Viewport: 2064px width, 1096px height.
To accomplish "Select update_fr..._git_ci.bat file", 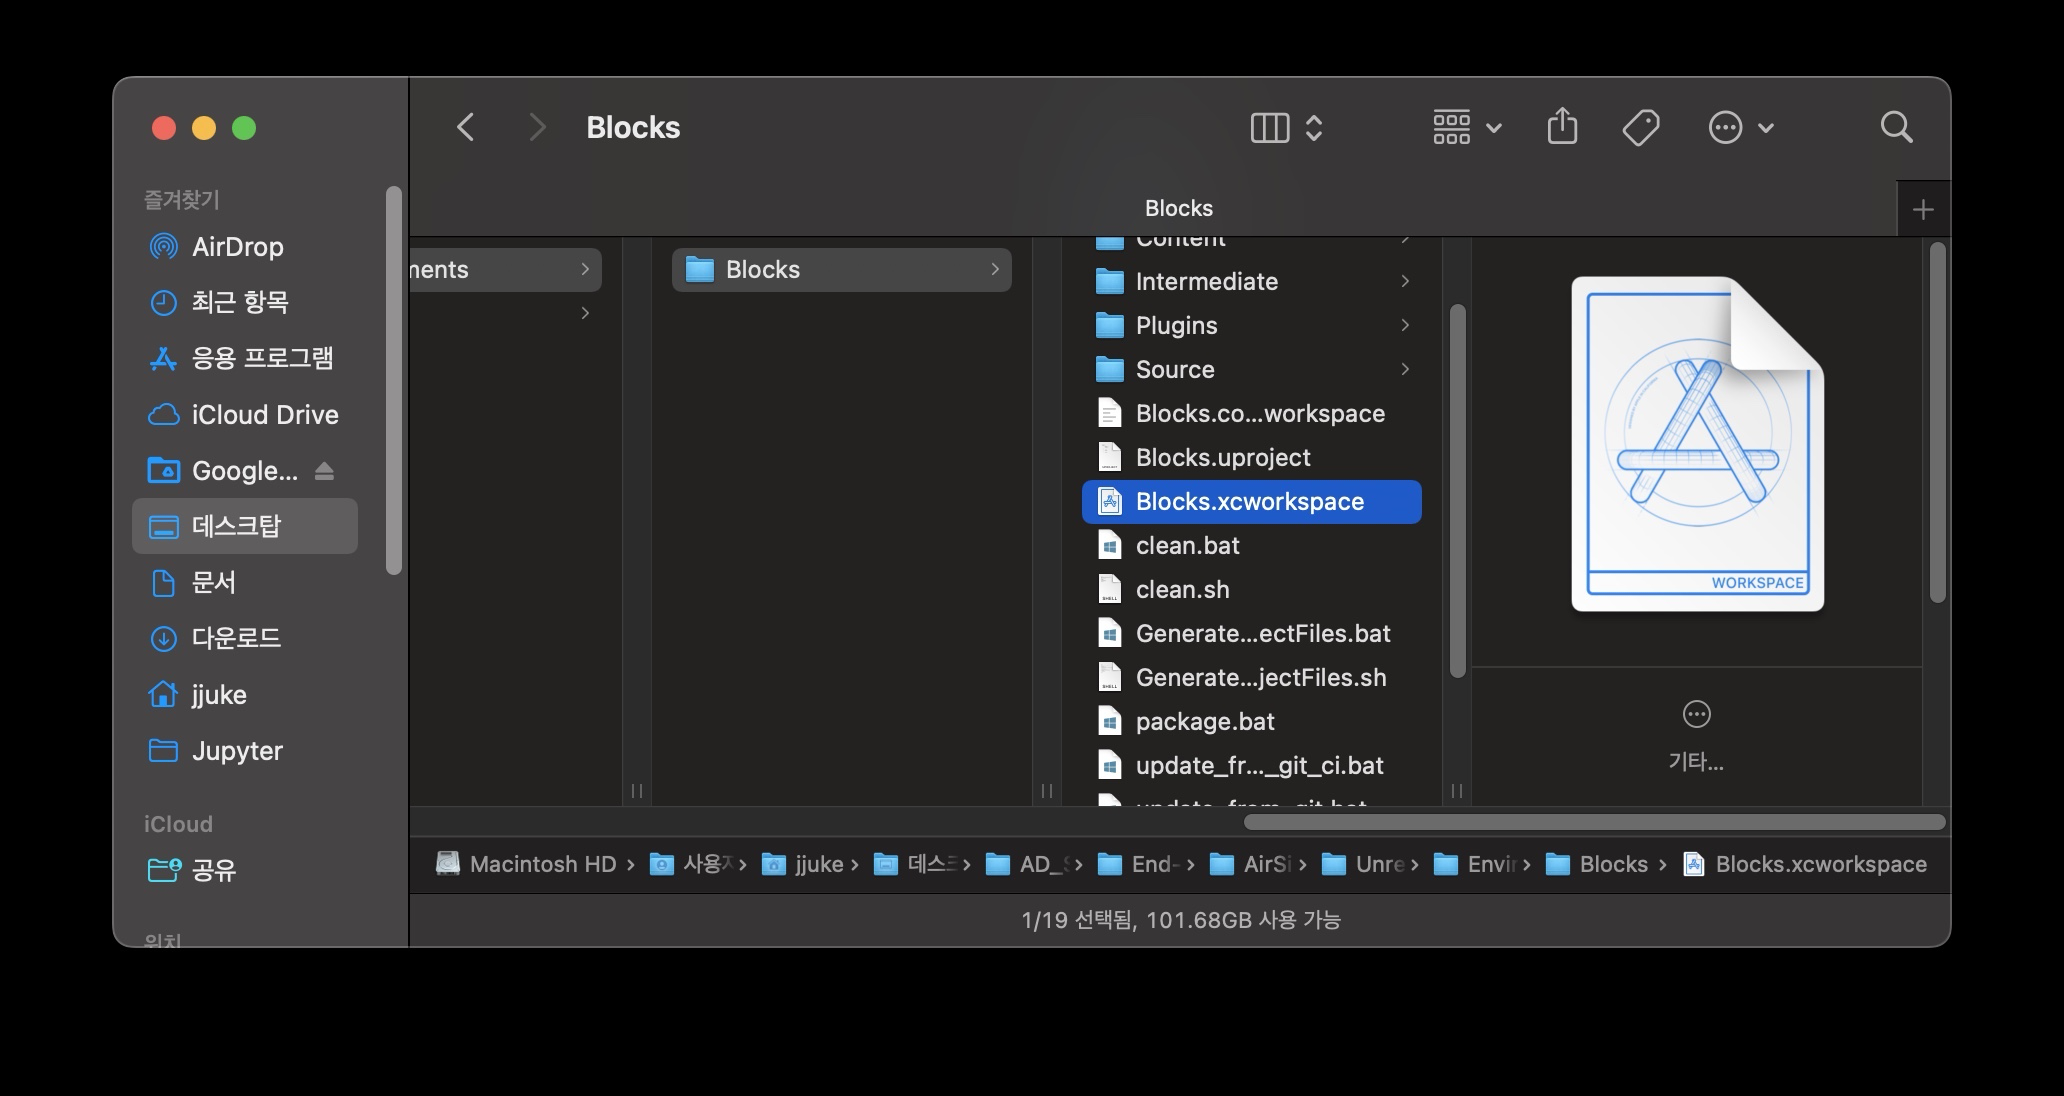I will pyautogui.click(x=1251, y=766).
